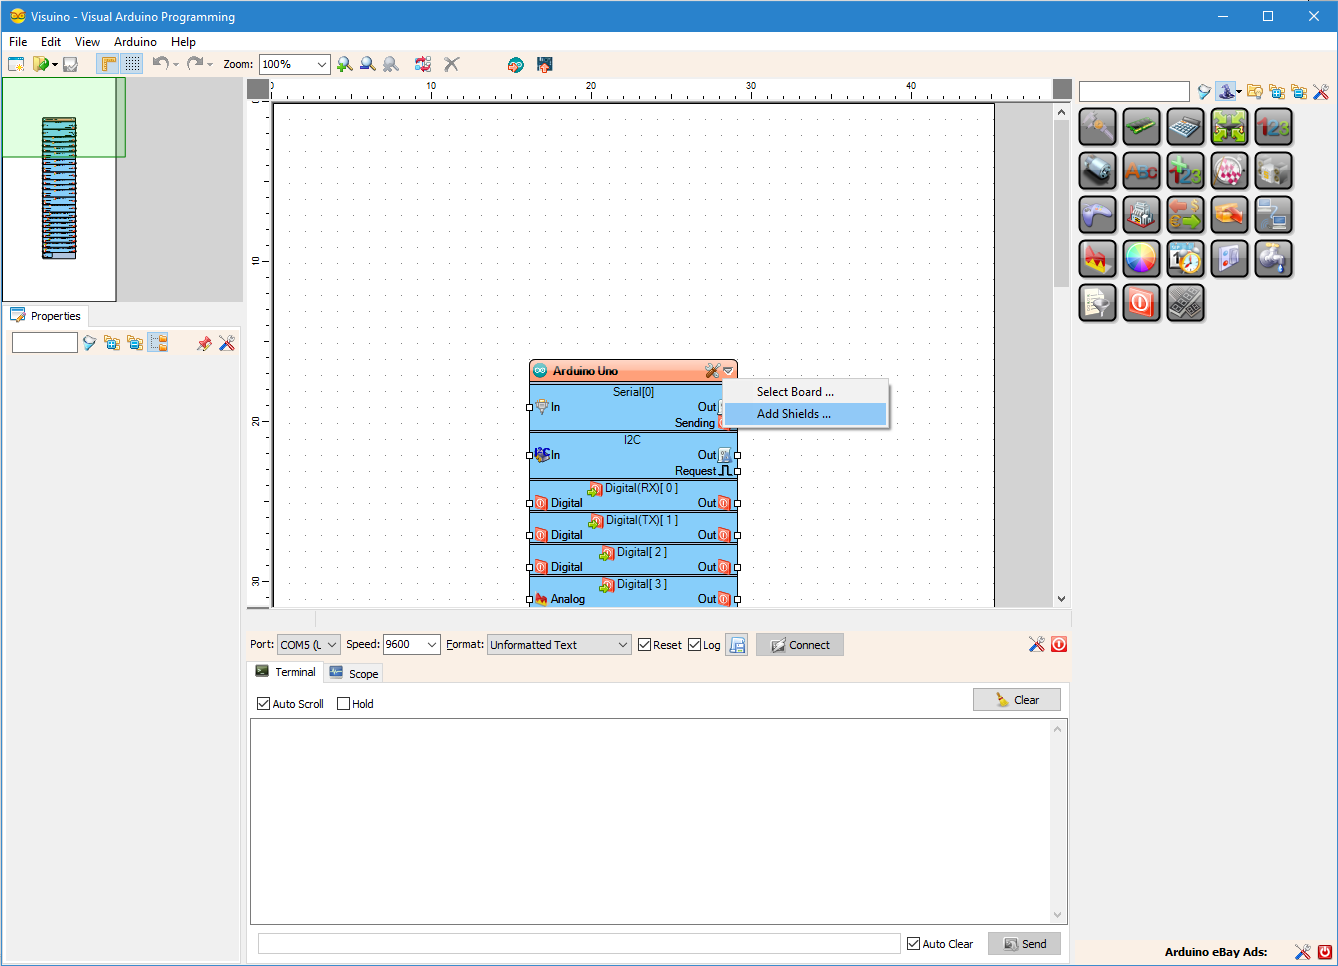
Task: Open the Speed dropdown set to 9600
Action: pos(432,644)
